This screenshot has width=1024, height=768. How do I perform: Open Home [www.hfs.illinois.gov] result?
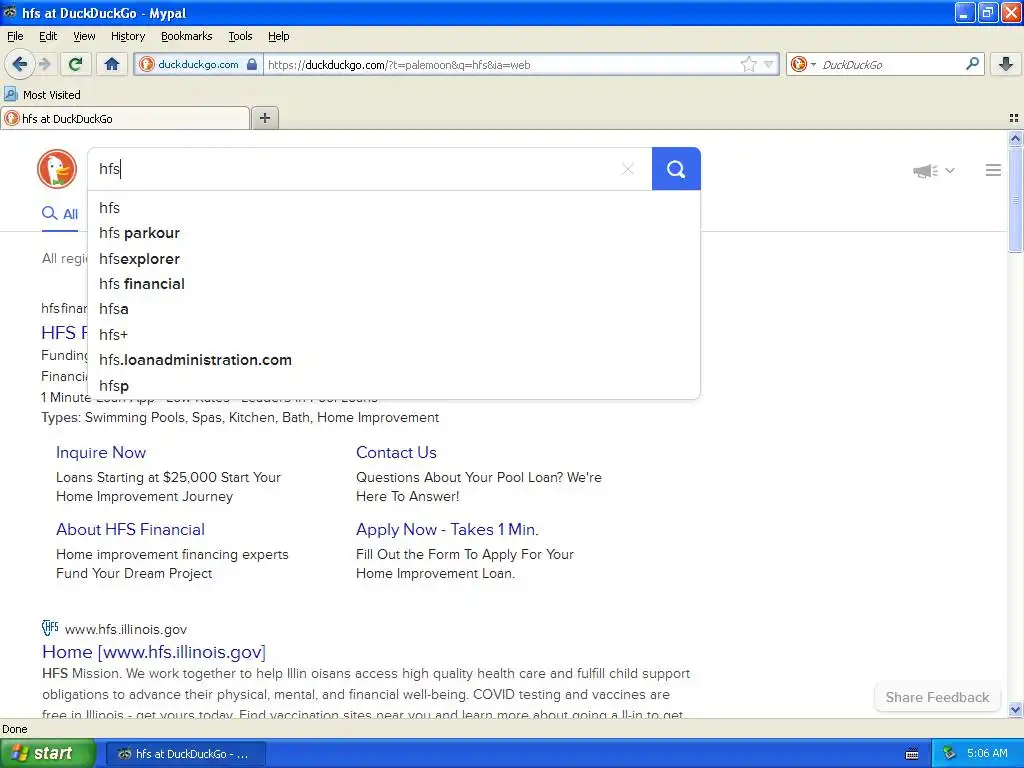(x=153, y=652)
